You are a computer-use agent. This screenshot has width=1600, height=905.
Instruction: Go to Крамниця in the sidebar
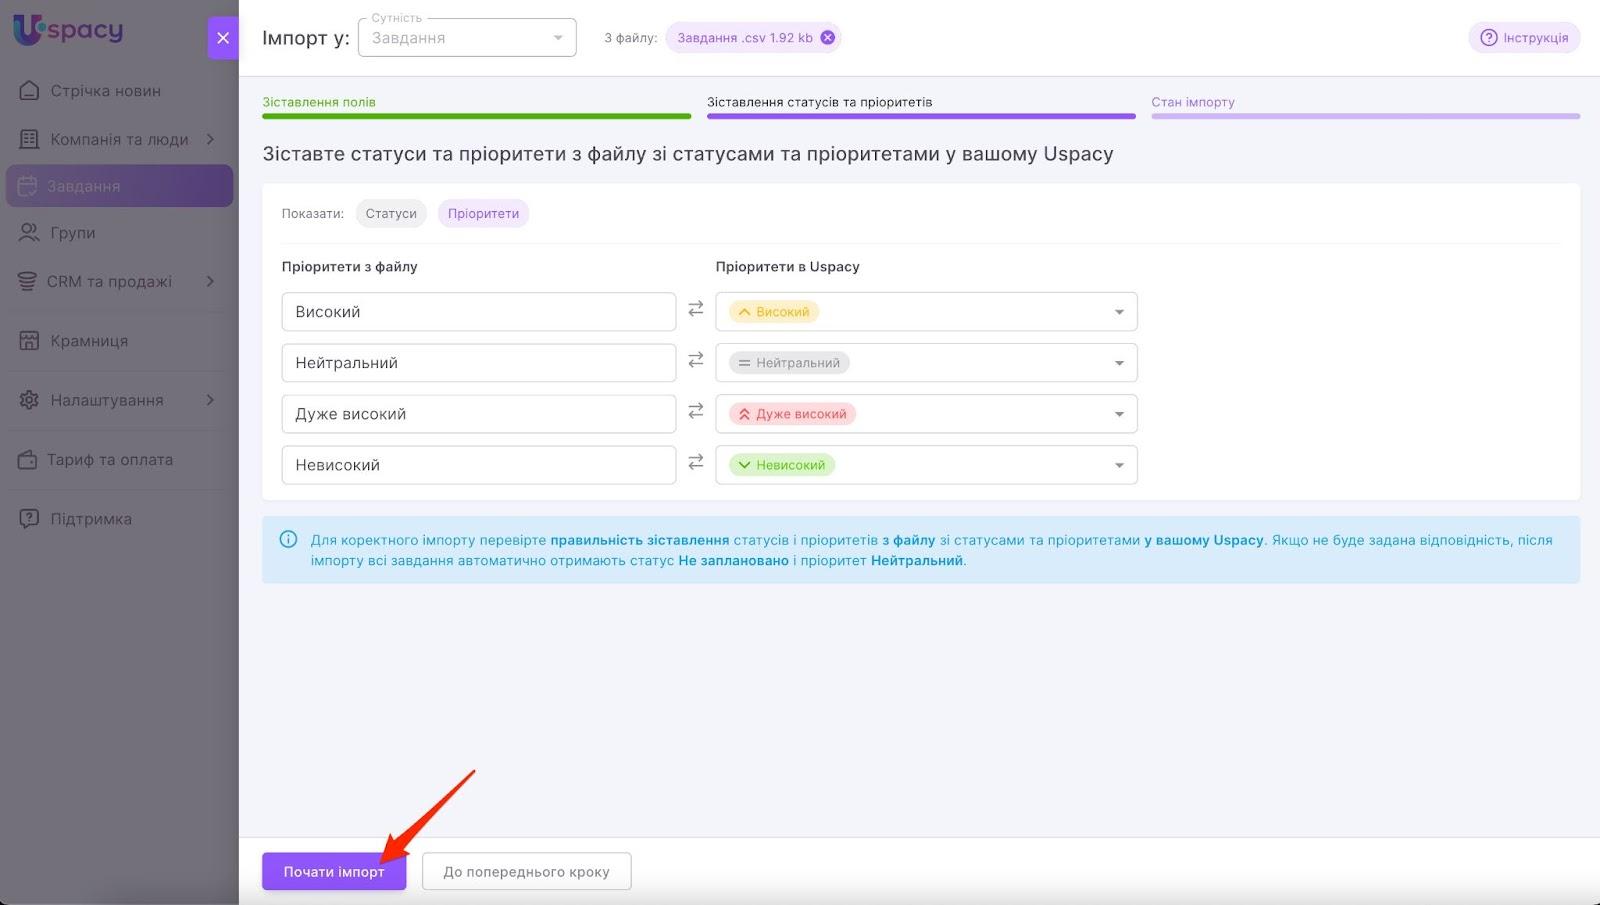(89, 341)
